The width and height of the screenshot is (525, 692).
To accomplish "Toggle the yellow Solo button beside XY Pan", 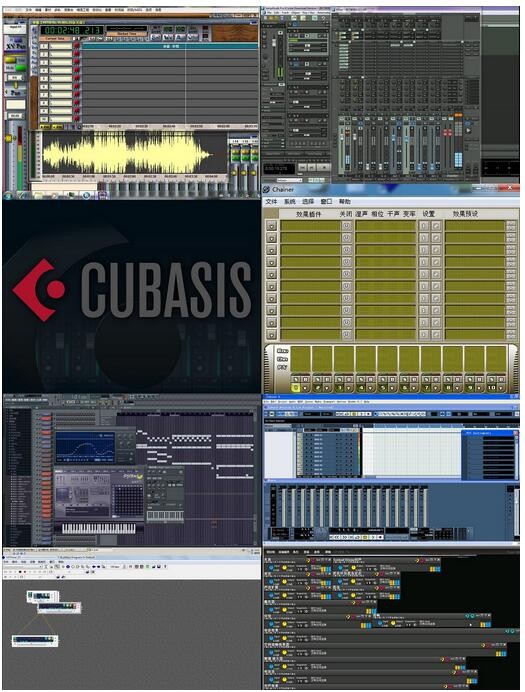I will (10, 60).
